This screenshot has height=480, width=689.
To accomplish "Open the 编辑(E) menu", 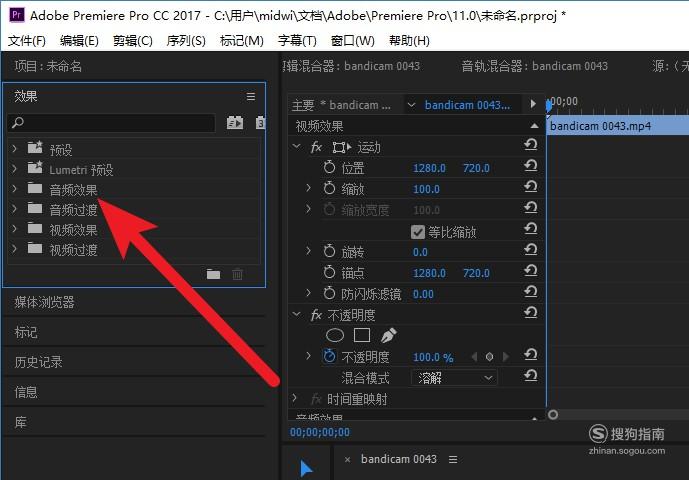I will tap(79, 41).
